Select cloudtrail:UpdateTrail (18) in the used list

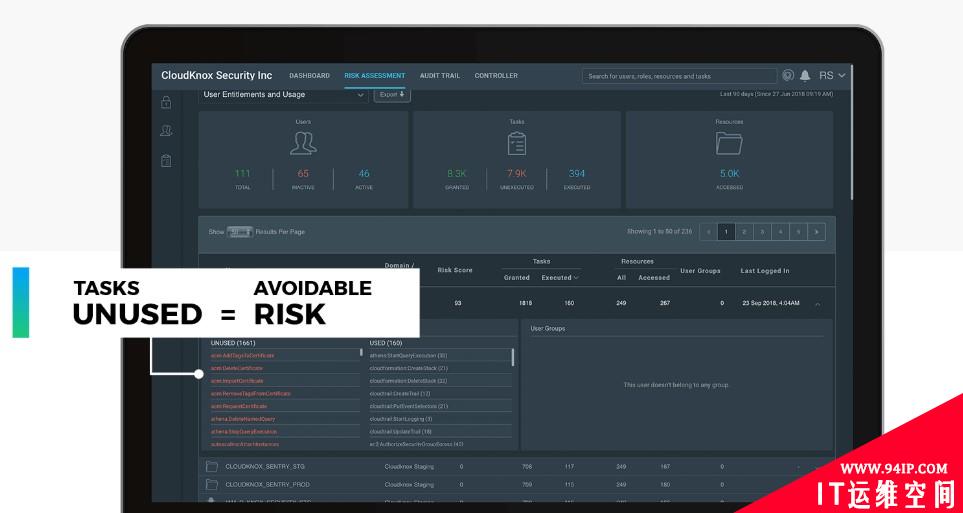(400, 432)
